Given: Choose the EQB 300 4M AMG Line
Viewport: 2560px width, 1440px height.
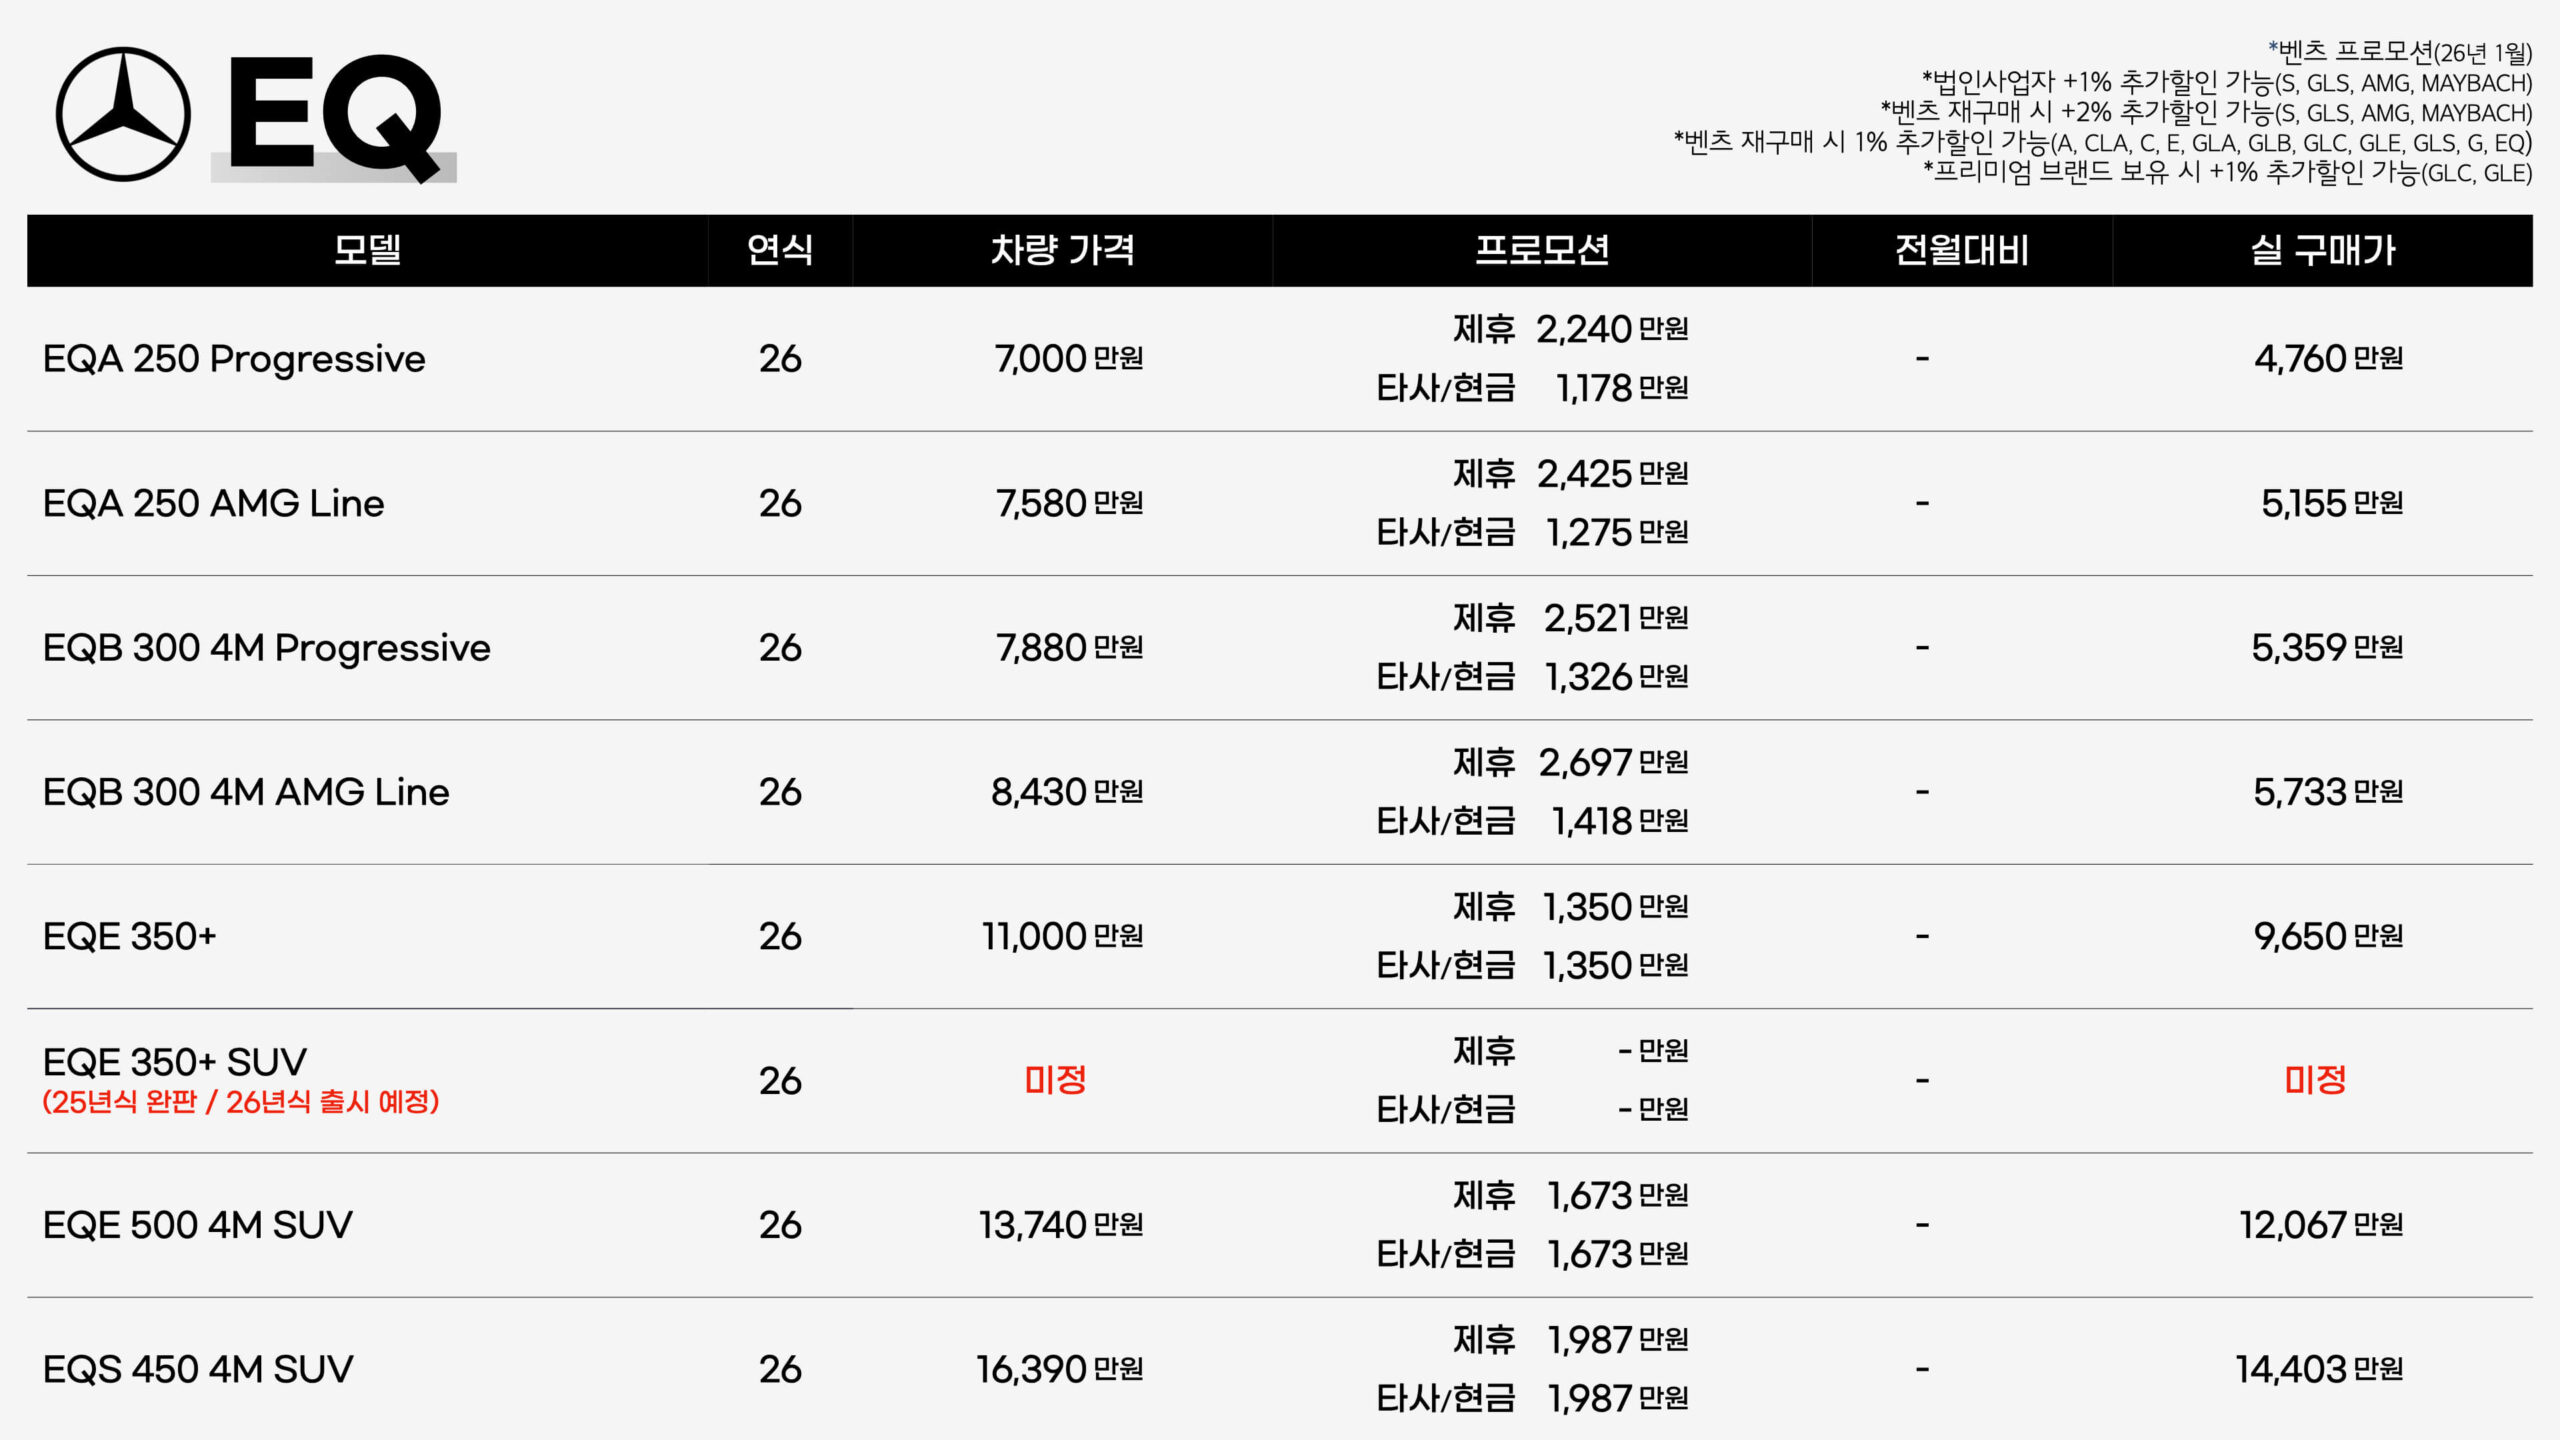Looking at the screenshot, I should [246, 792].
